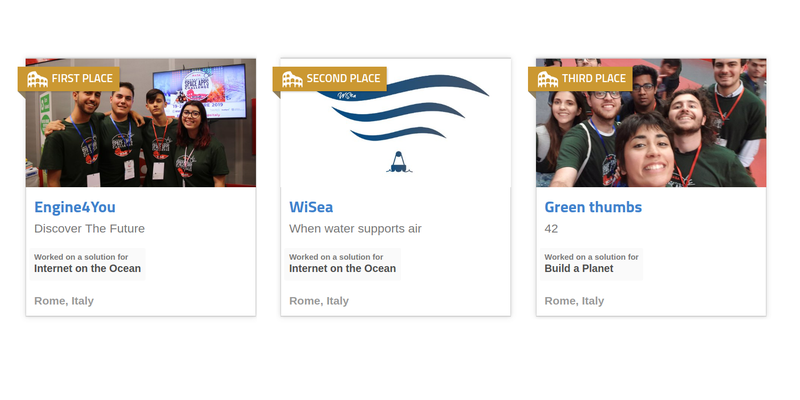Open the WiSea team title link
800x400 pixels.
(311, 207)
